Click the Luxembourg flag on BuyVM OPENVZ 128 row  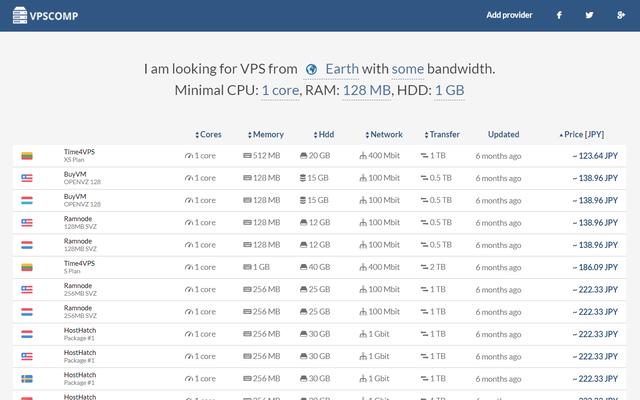click(x=27, y=200)
